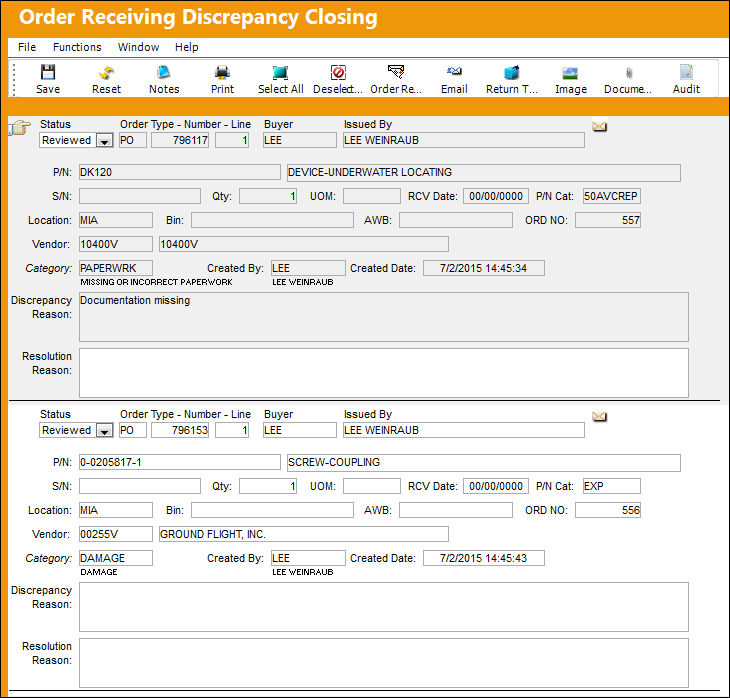Click ORD NO field 557
Screen dimensions: 730x698
coord(608,220)
